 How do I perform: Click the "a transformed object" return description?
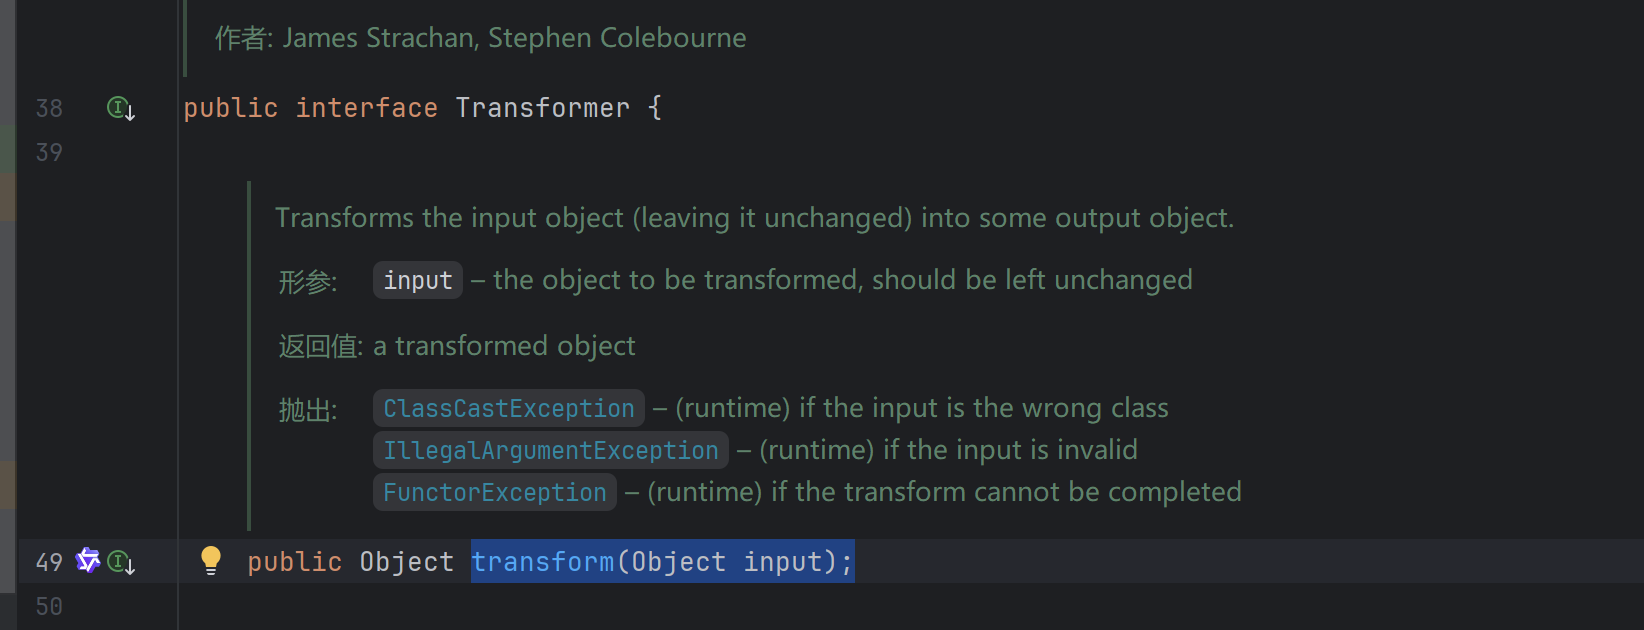504,346
